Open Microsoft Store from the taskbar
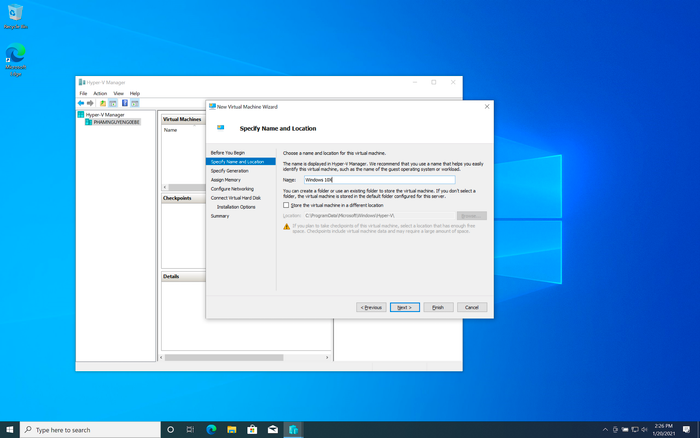 [x=252, y=430]
